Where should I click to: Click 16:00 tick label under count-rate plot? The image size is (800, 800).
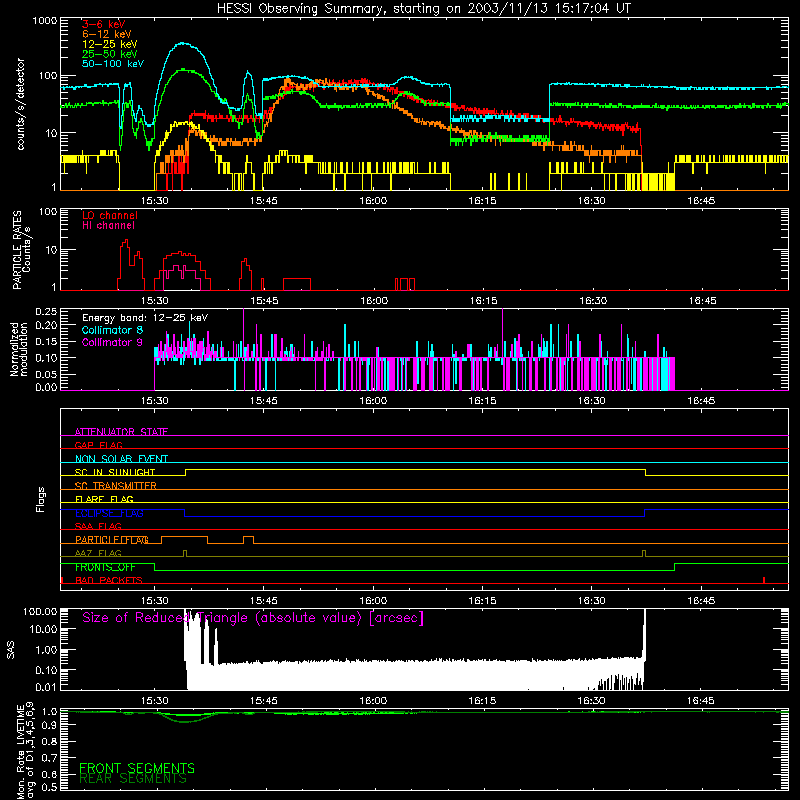tap(373, 201)
